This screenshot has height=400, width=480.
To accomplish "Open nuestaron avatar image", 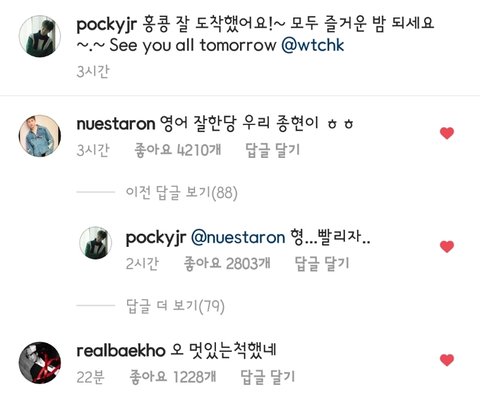I will [40, 136].
